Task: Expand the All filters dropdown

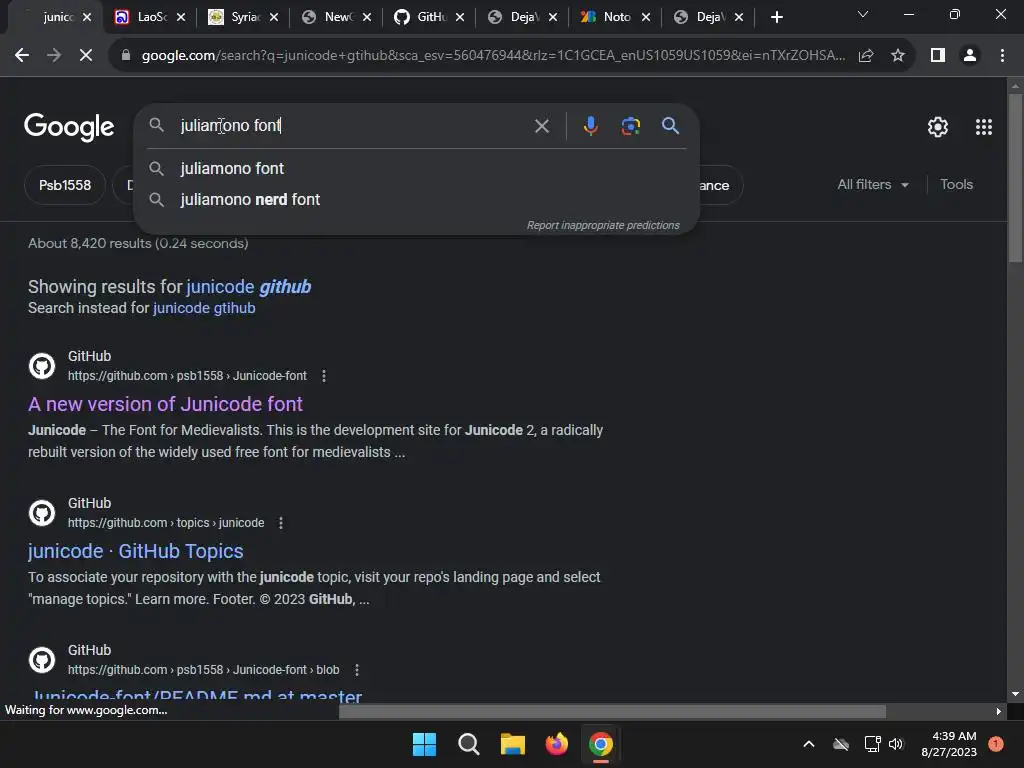Action: (x=873, y=185)
